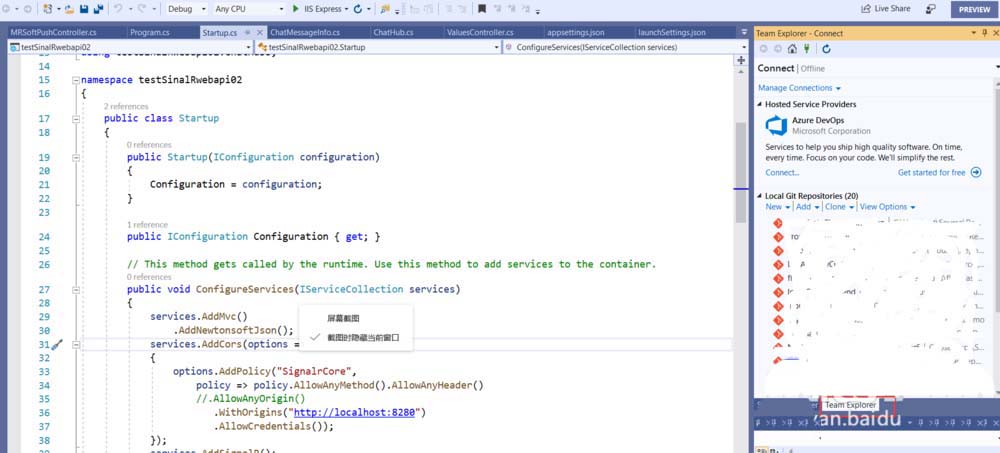Switch to ChatMessageInfo.cs tab

tap(305, 33)
